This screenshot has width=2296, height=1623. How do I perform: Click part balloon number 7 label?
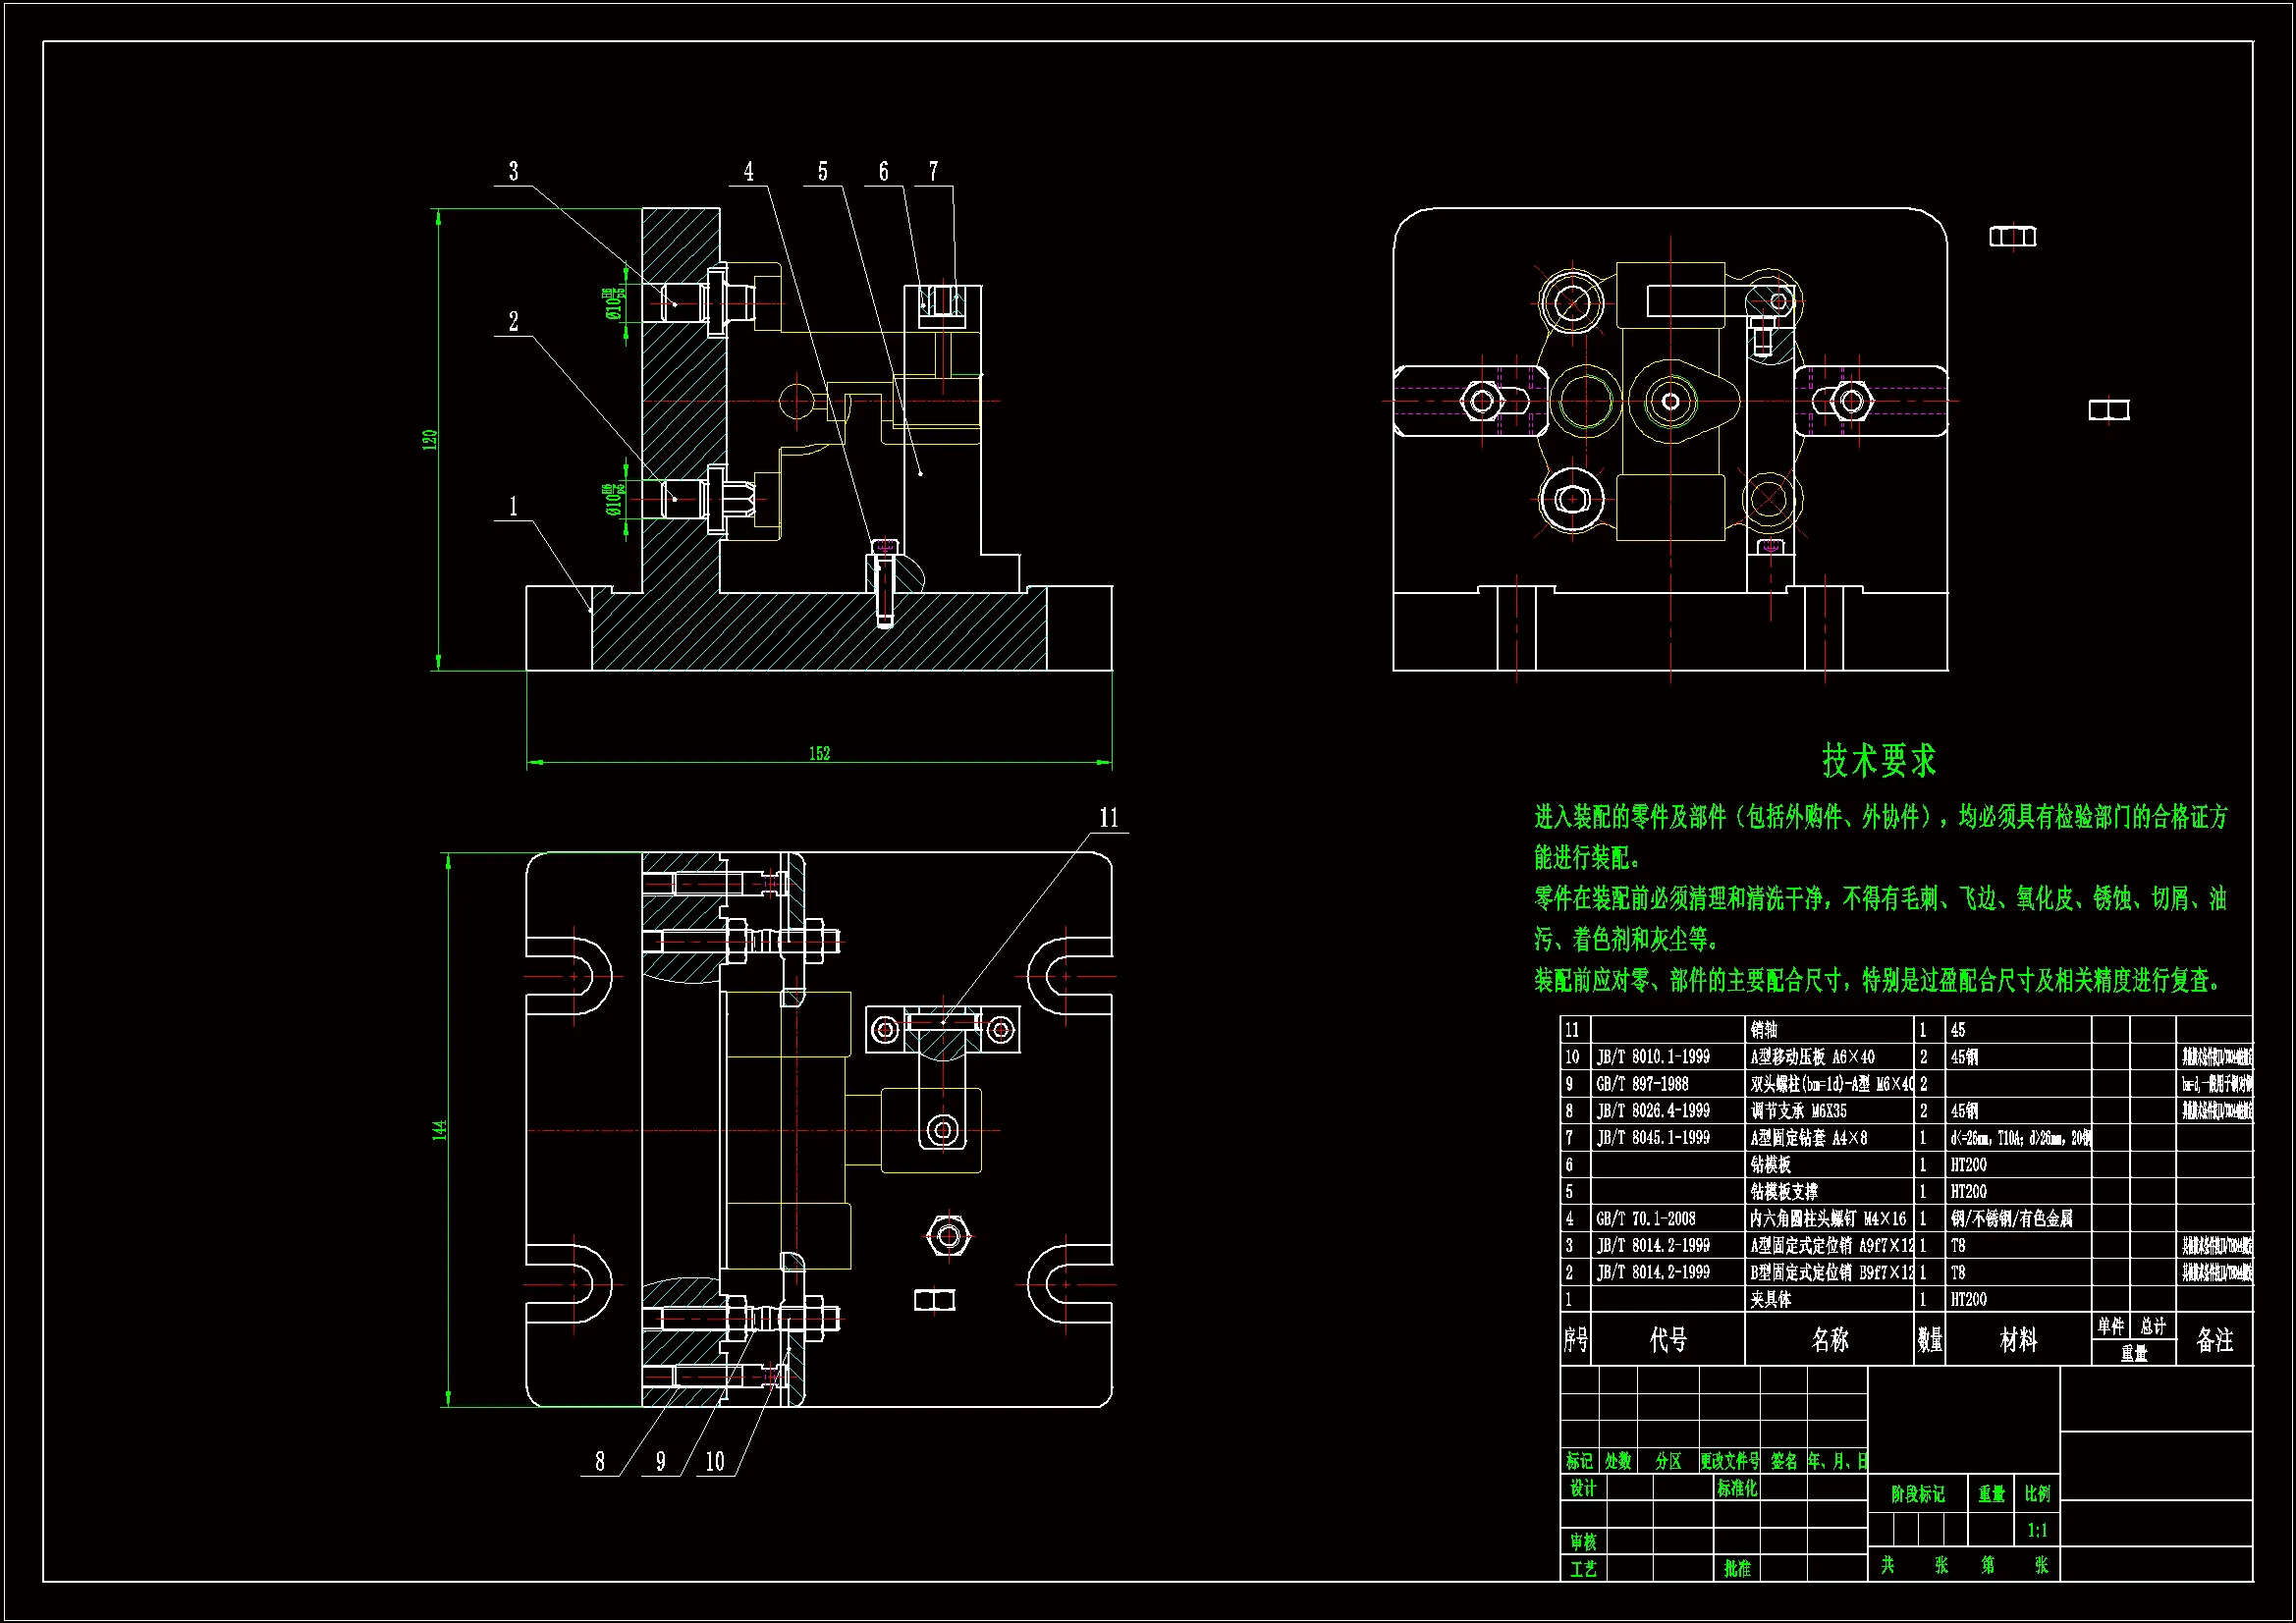[x=933, y=172]
